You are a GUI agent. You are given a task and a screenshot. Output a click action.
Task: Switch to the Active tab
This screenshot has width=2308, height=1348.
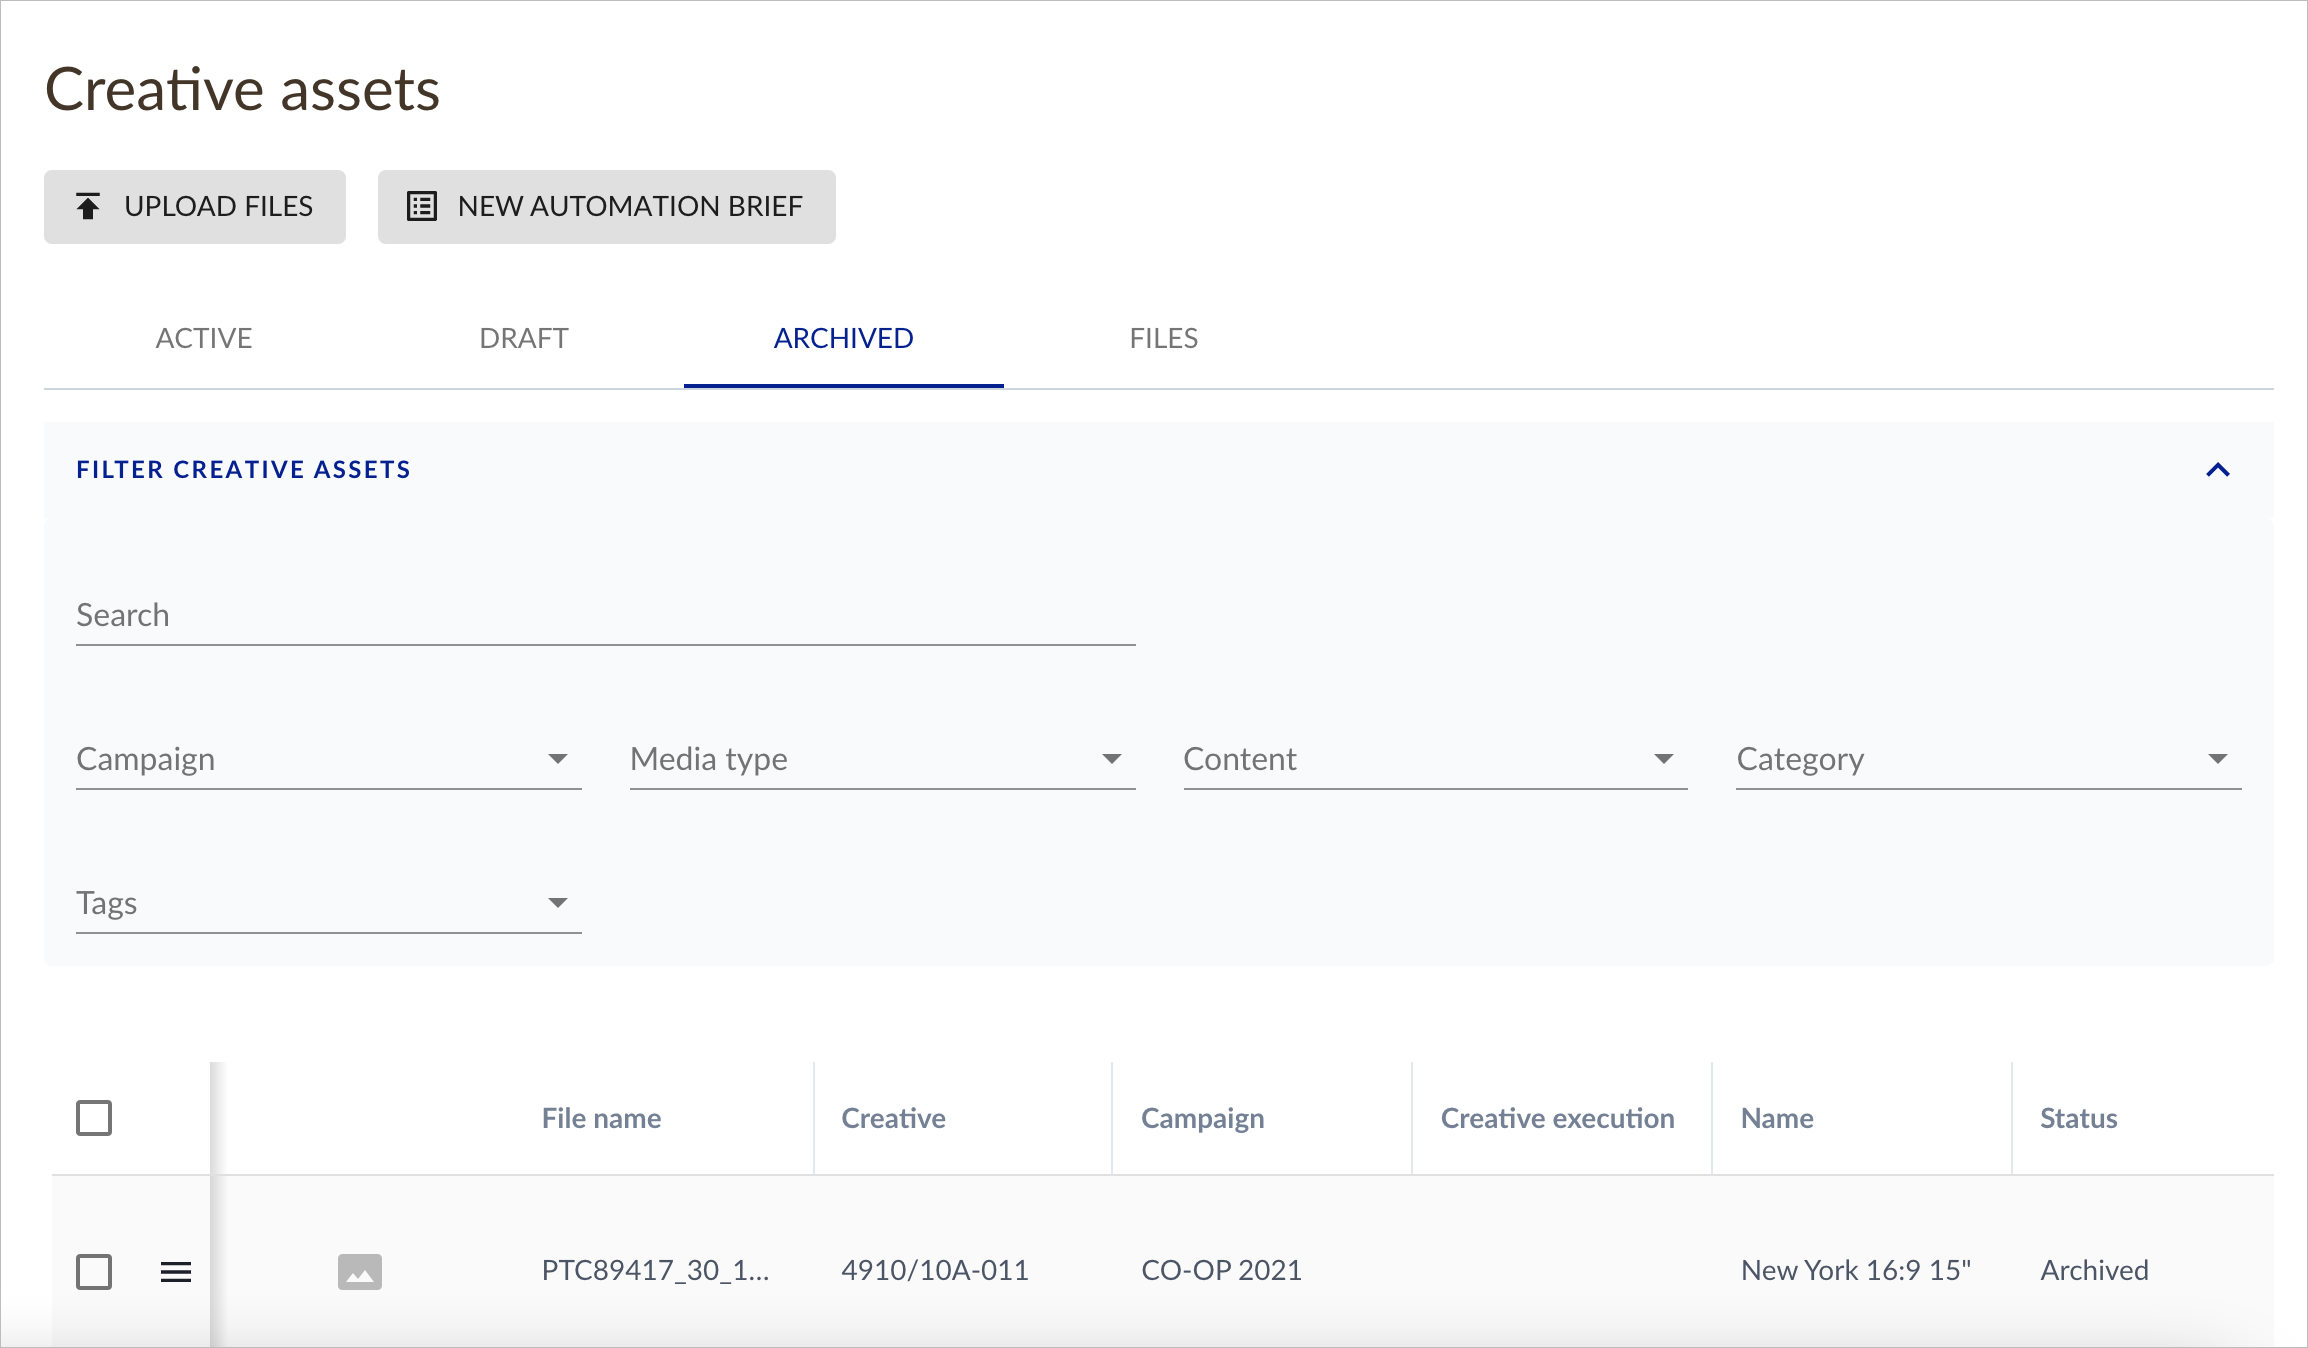click(204, 339)
